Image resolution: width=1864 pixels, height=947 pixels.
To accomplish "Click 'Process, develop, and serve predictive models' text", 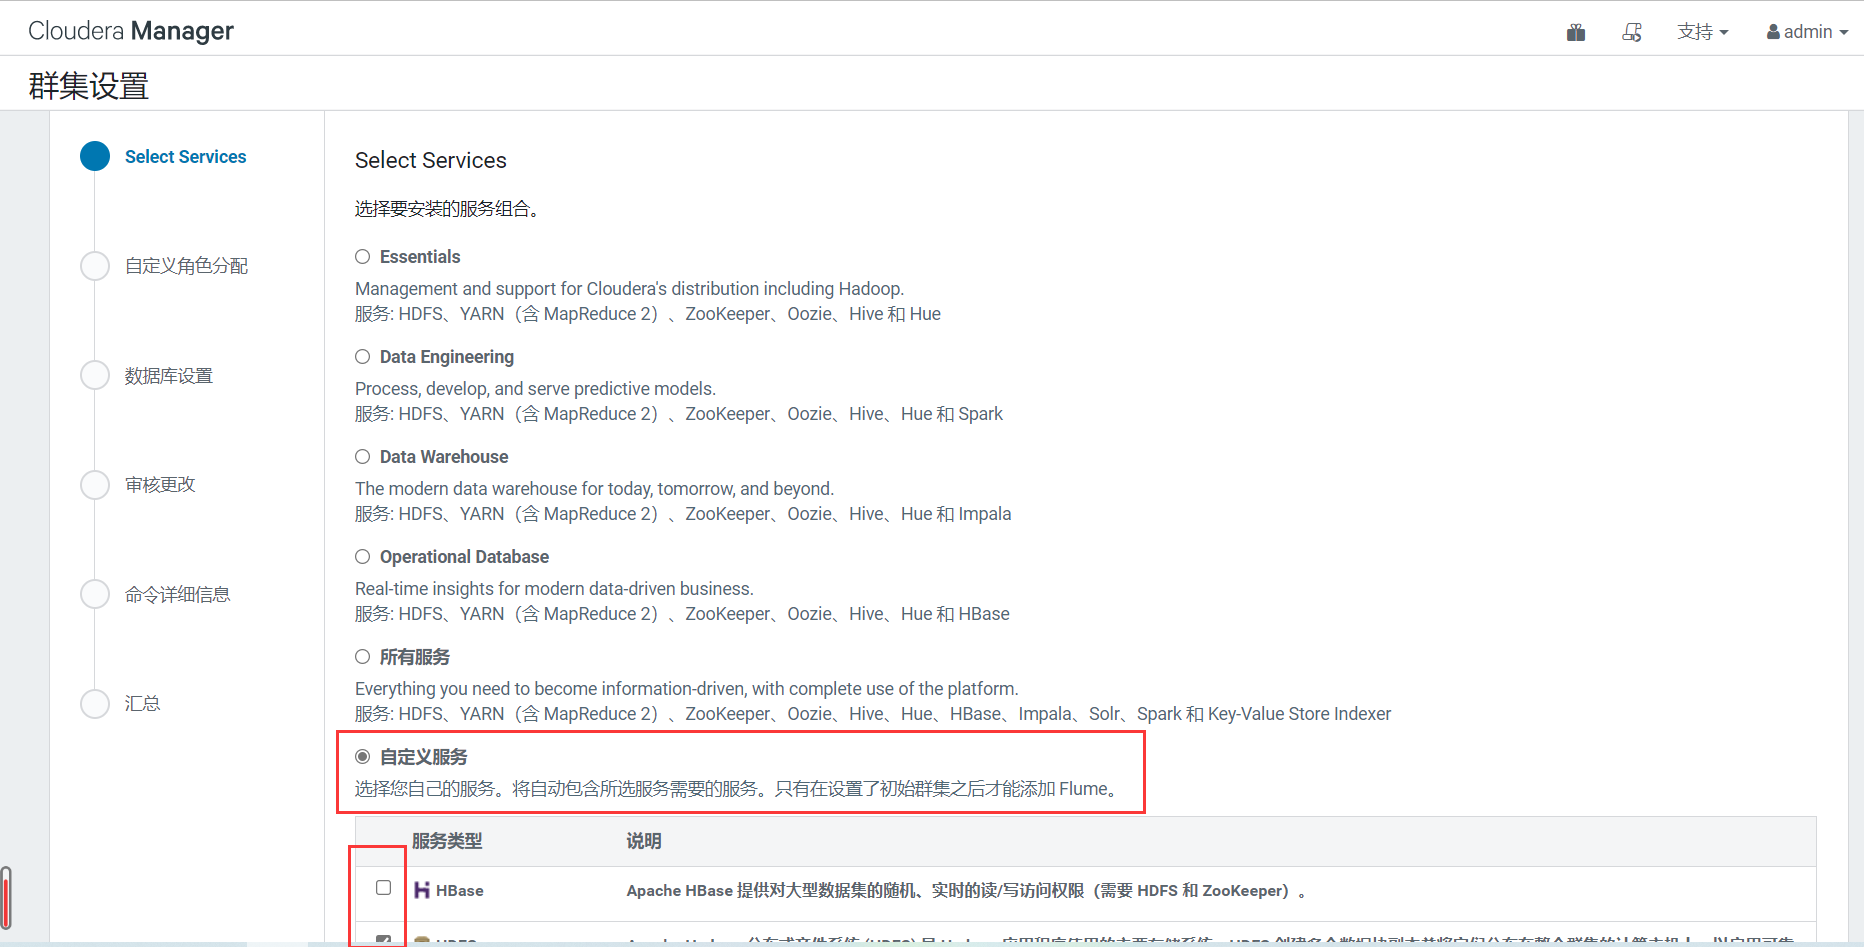I will [536, 389].
